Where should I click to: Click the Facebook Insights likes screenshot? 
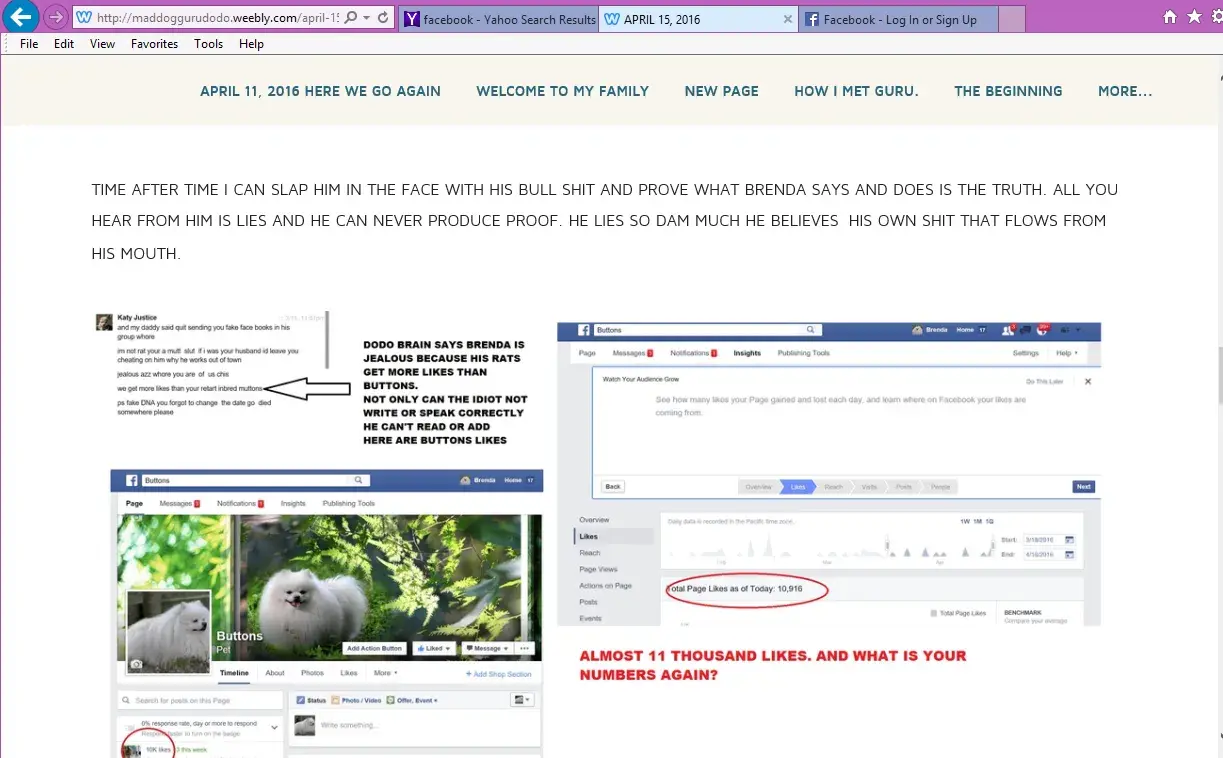click(829, 474)
